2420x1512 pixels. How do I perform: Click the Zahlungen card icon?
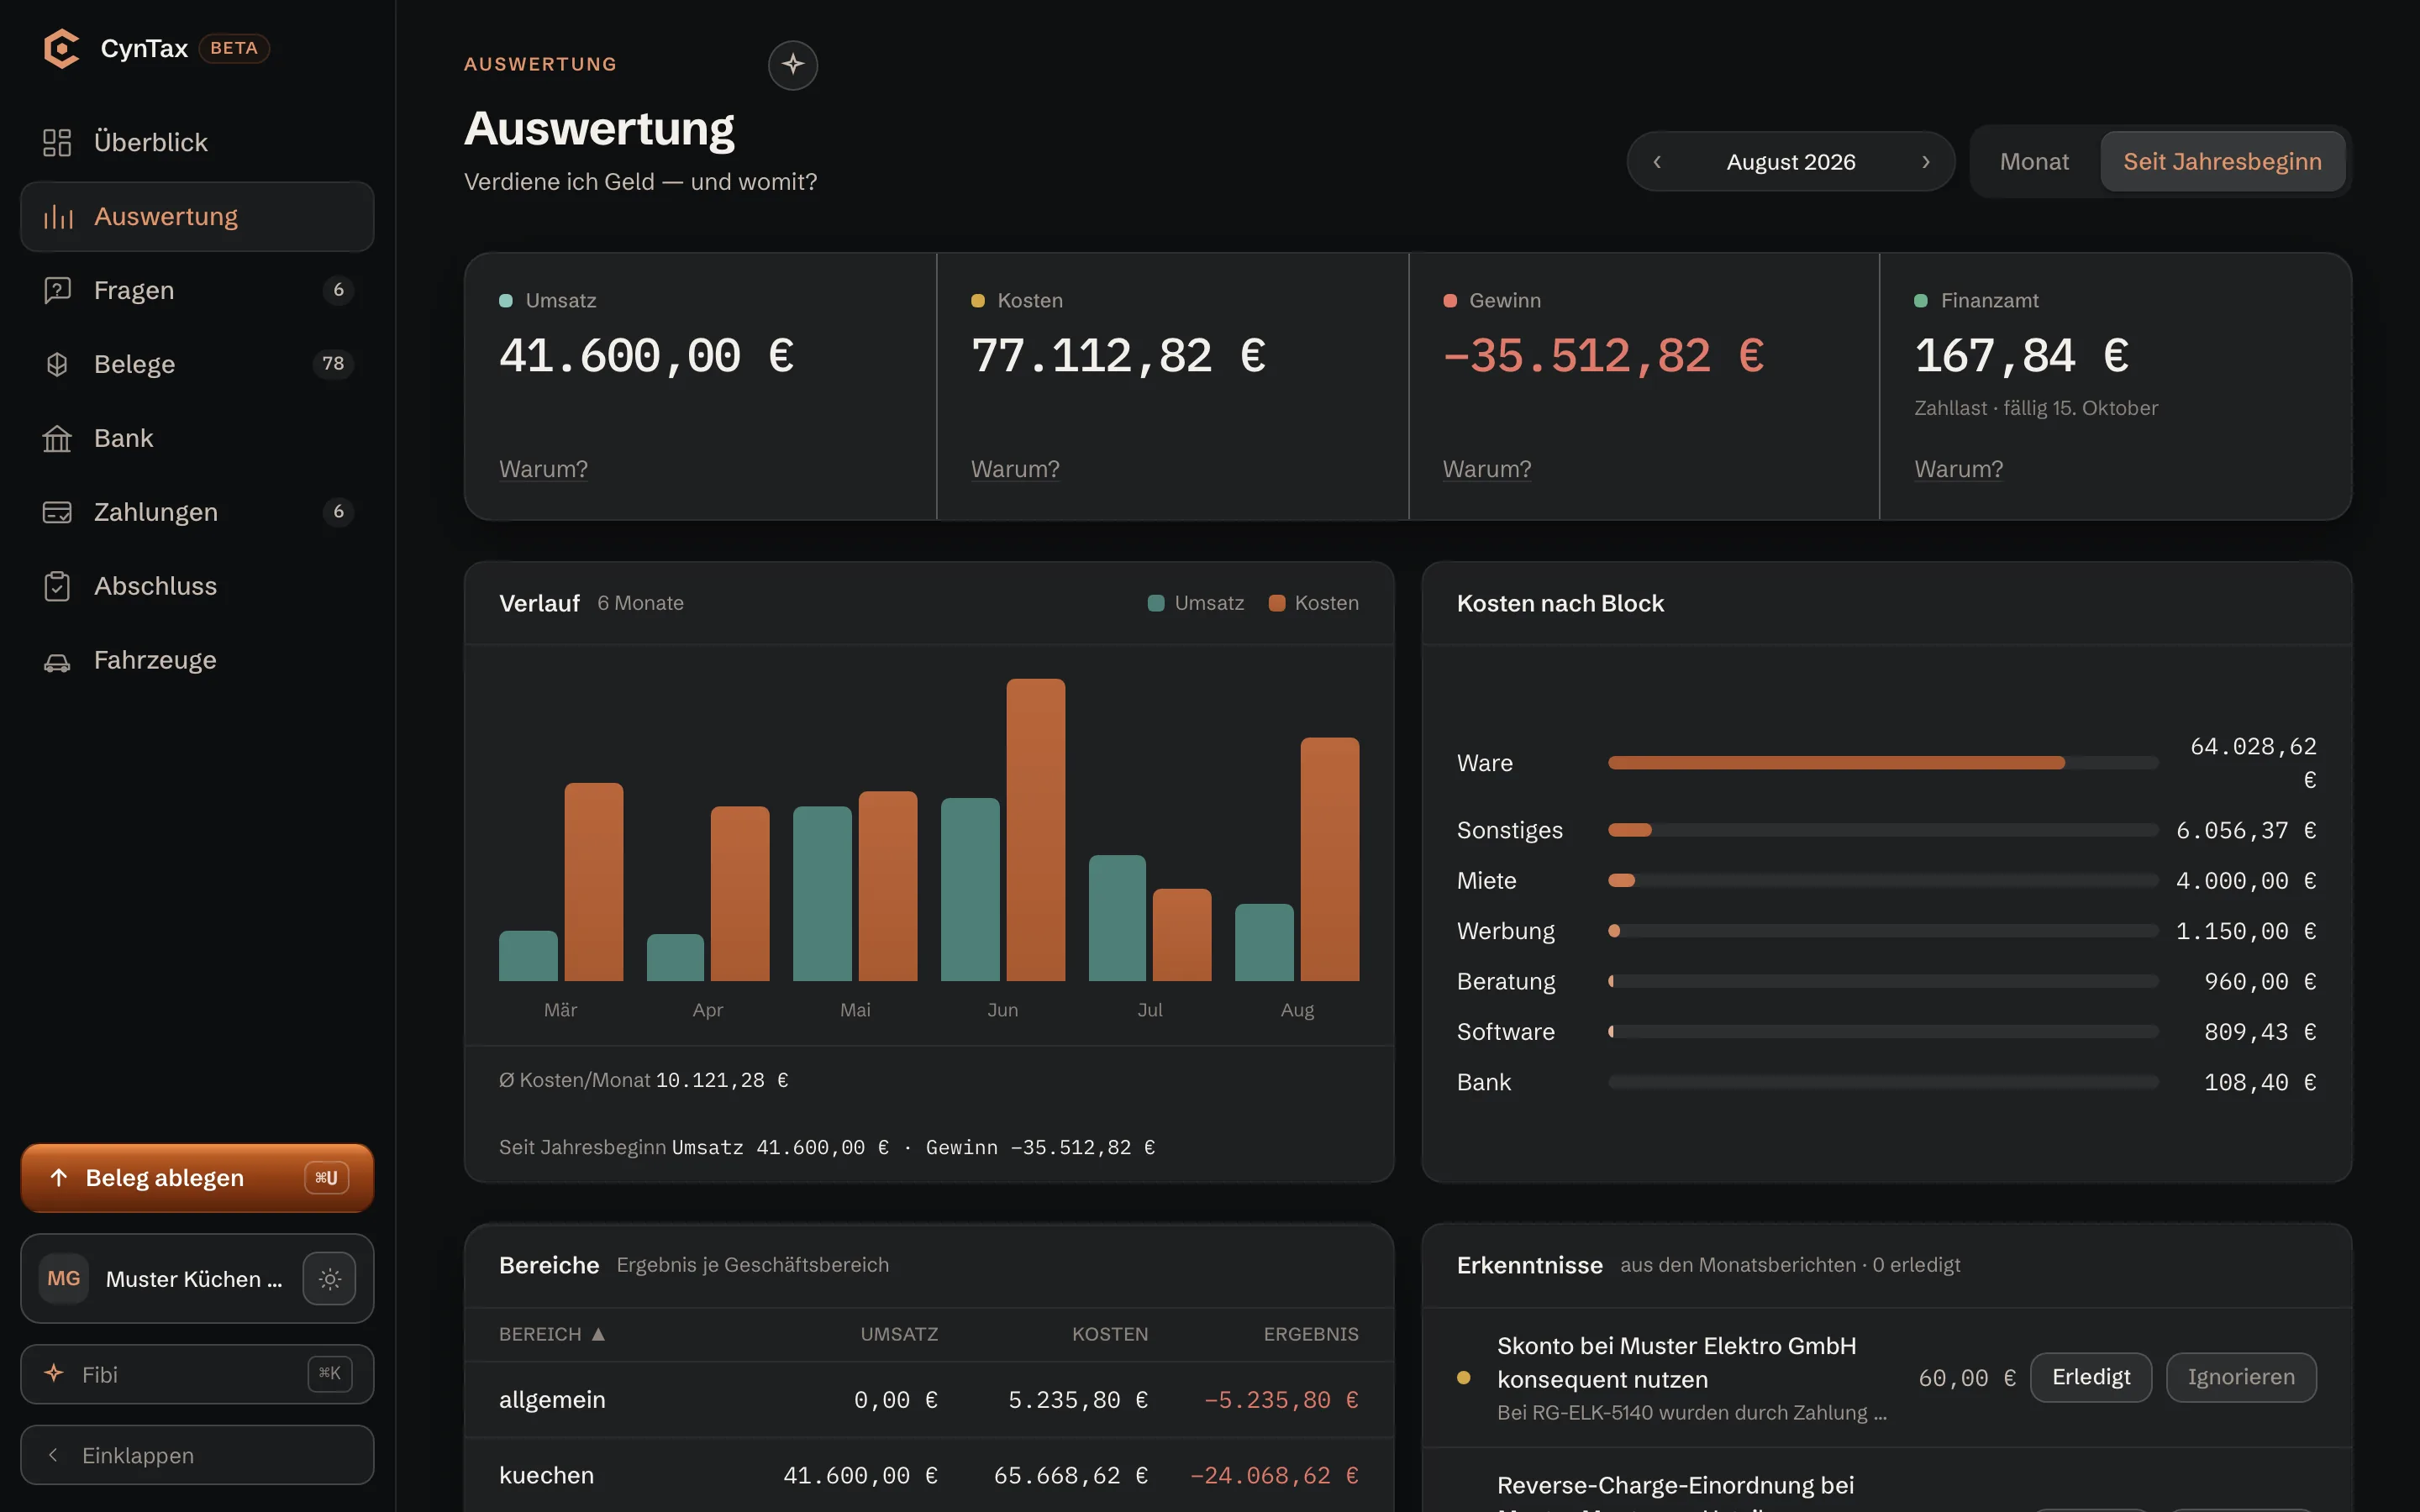[57, 512]
